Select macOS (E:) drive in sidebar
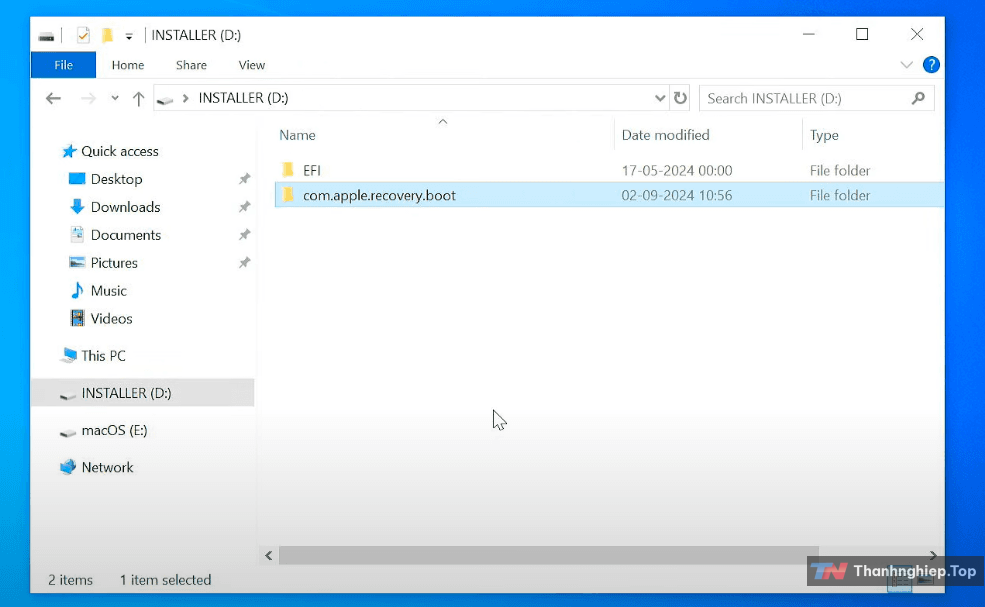The image size is (985, 607). pyautogui.click(x=114, y=430)
